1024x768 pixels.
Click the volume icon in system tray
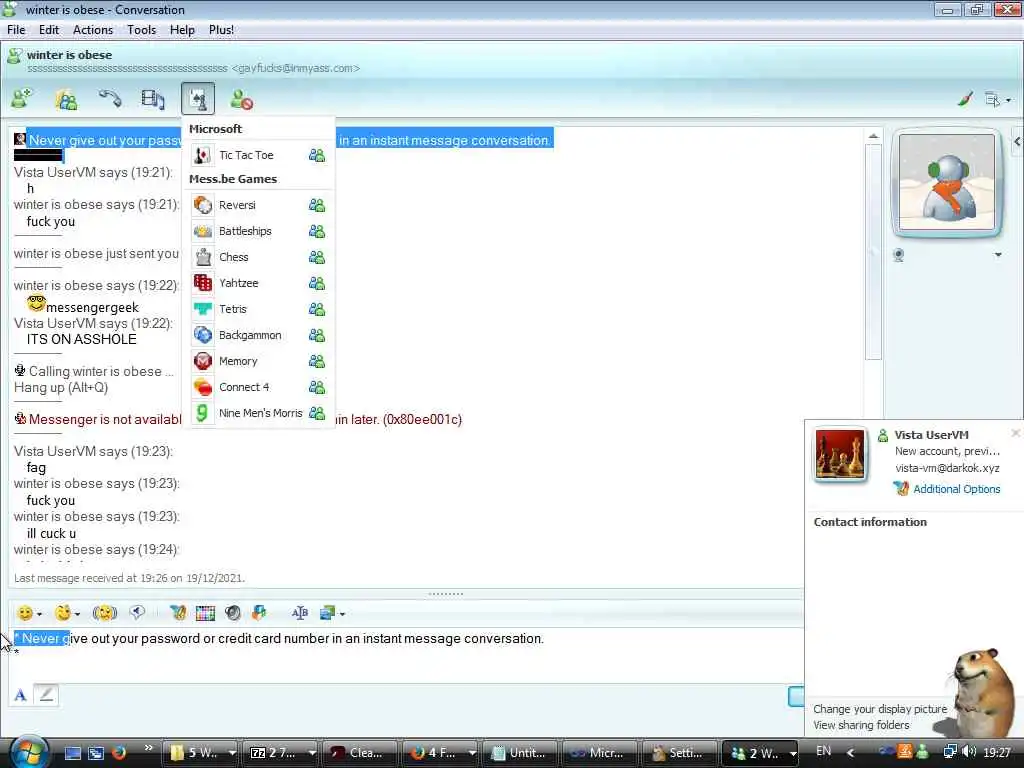pos(968,752)
